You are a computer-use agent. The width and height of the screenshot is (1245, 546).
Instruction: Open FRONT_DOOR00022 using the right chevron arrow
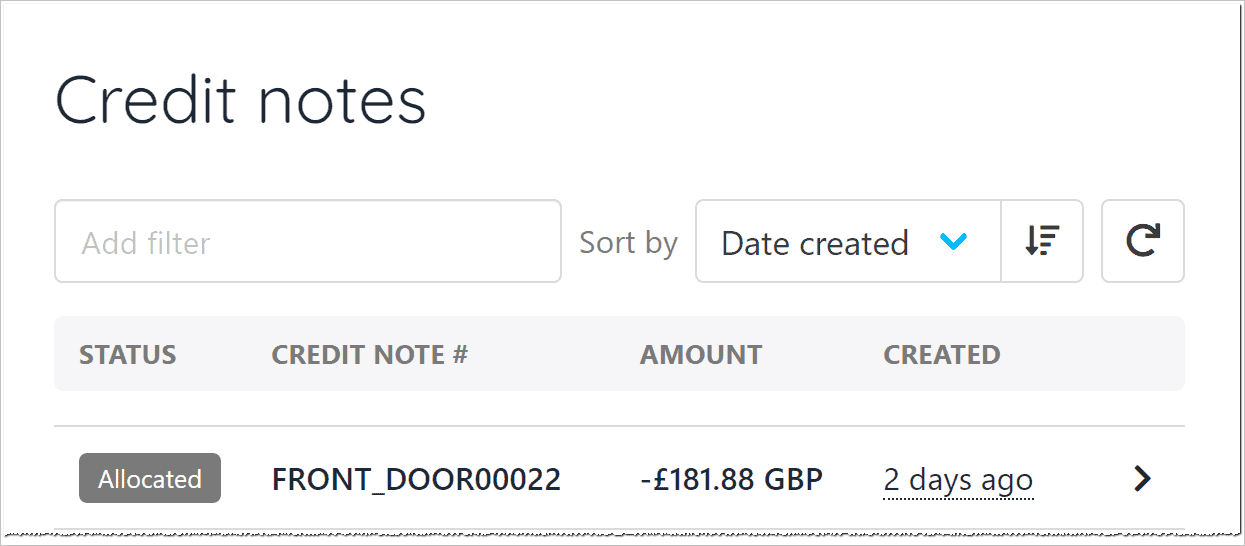1142,480
